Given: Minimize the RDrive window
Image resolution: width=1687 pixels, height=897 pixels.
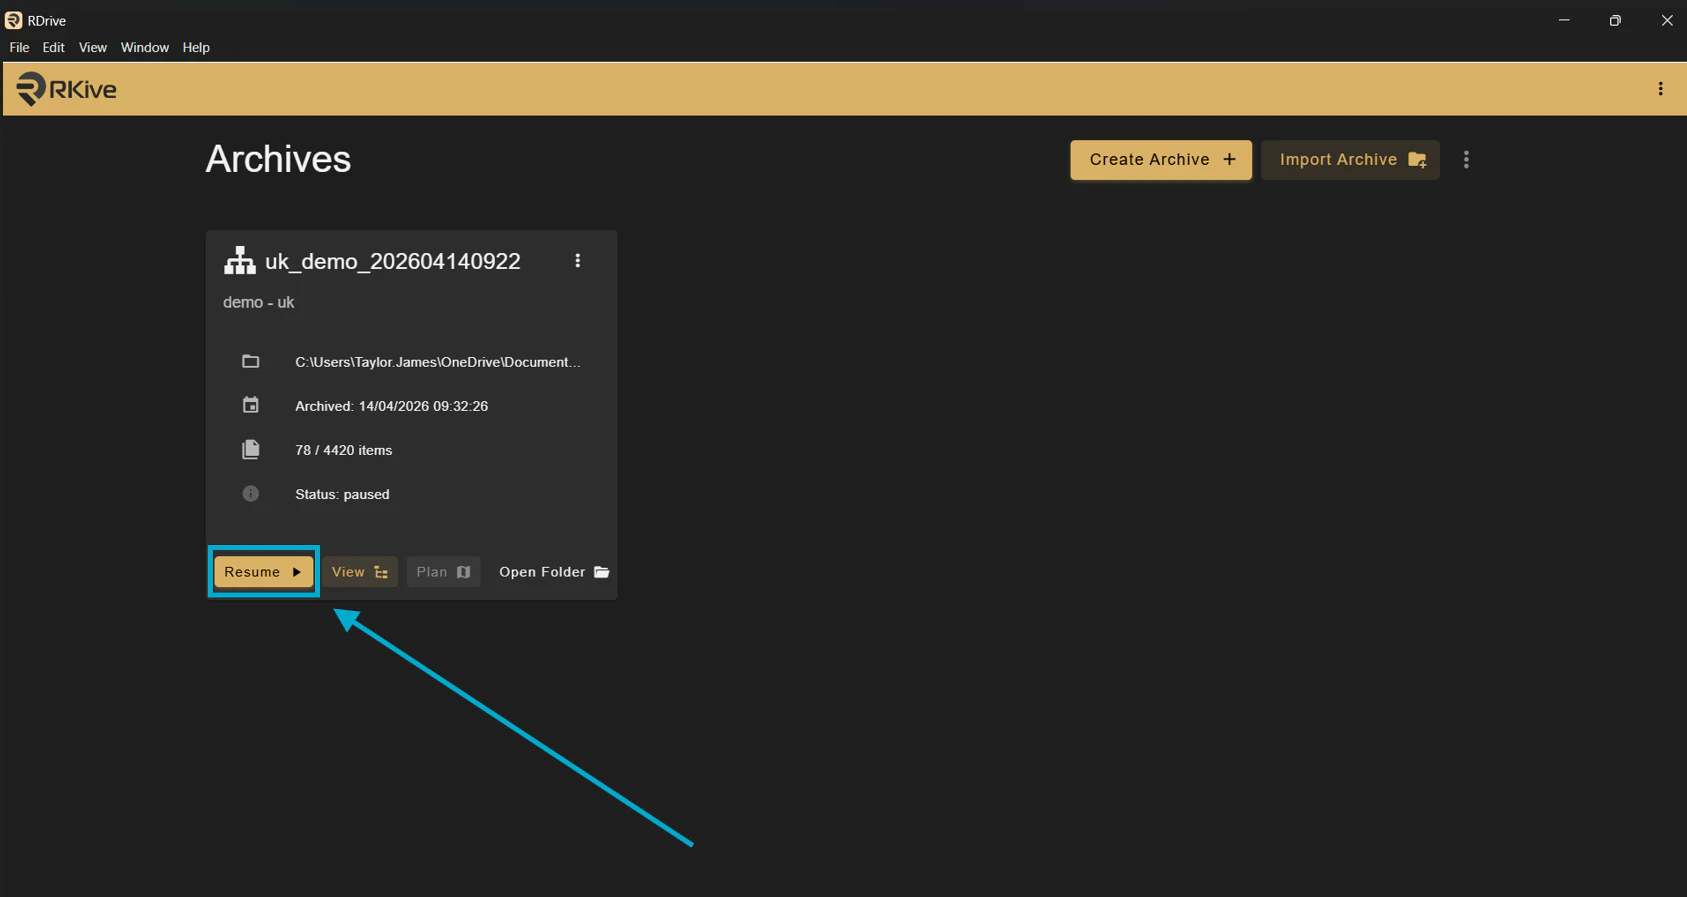Looking at the screenshot, I should click(x=1564, y=20).
